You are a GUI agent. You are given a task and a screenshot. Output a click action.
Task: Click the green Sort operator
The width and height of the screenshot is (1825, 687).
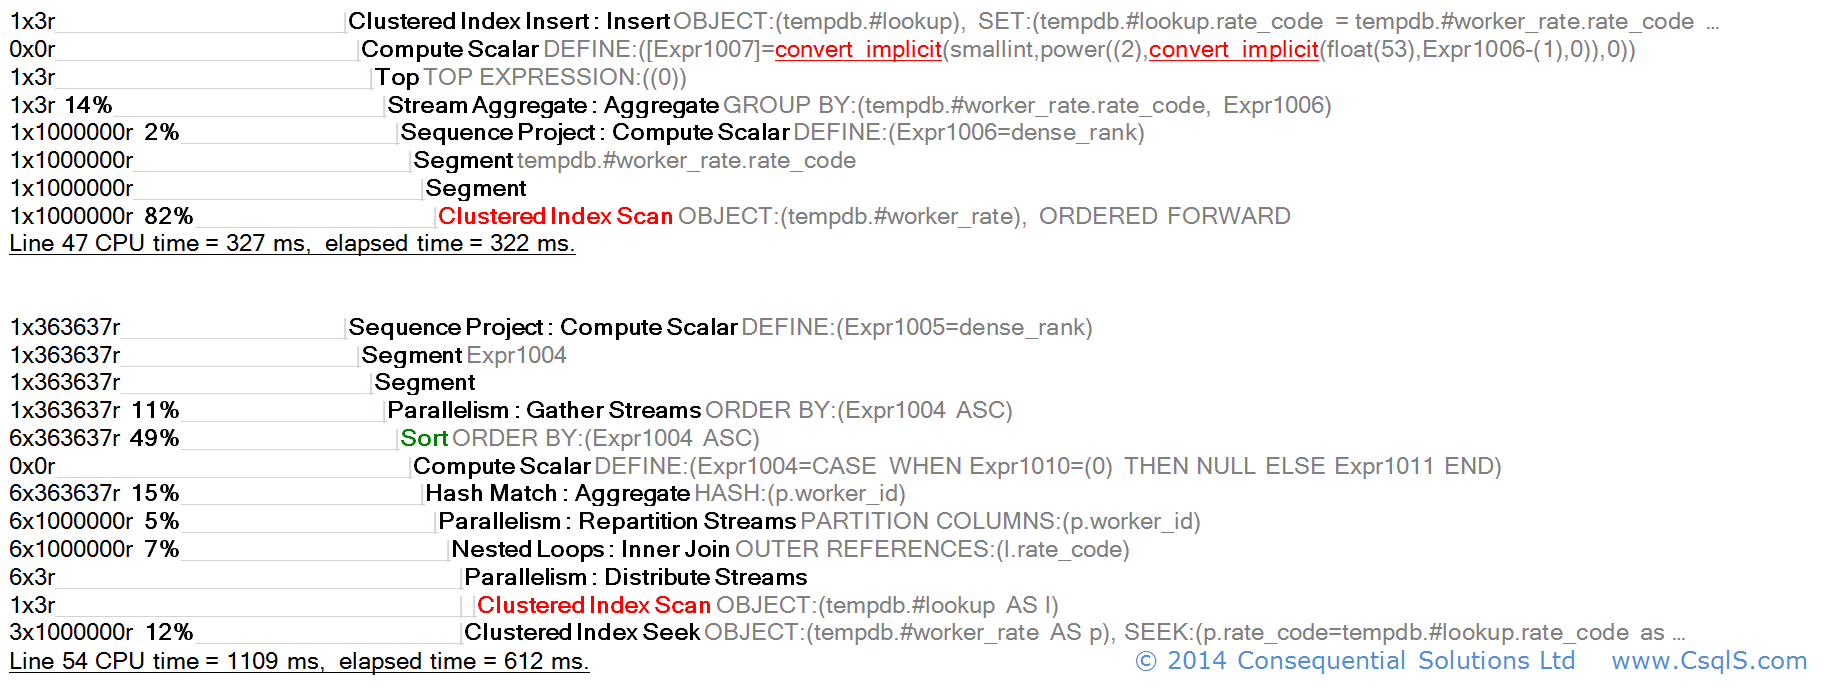424,438
